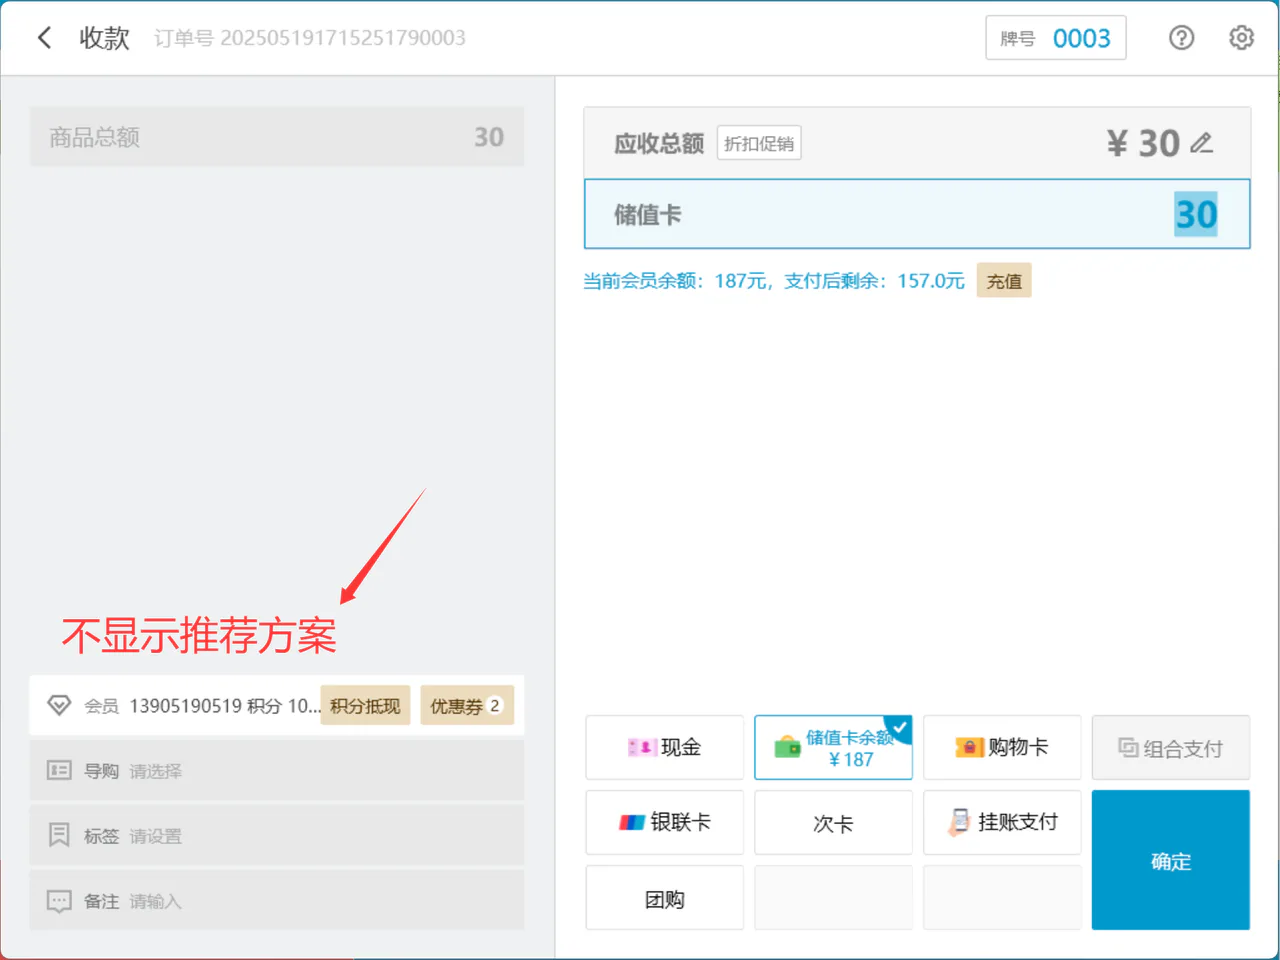Click the 充值 recharge button
The image size is (1280, 960).
click(1004, 281)
